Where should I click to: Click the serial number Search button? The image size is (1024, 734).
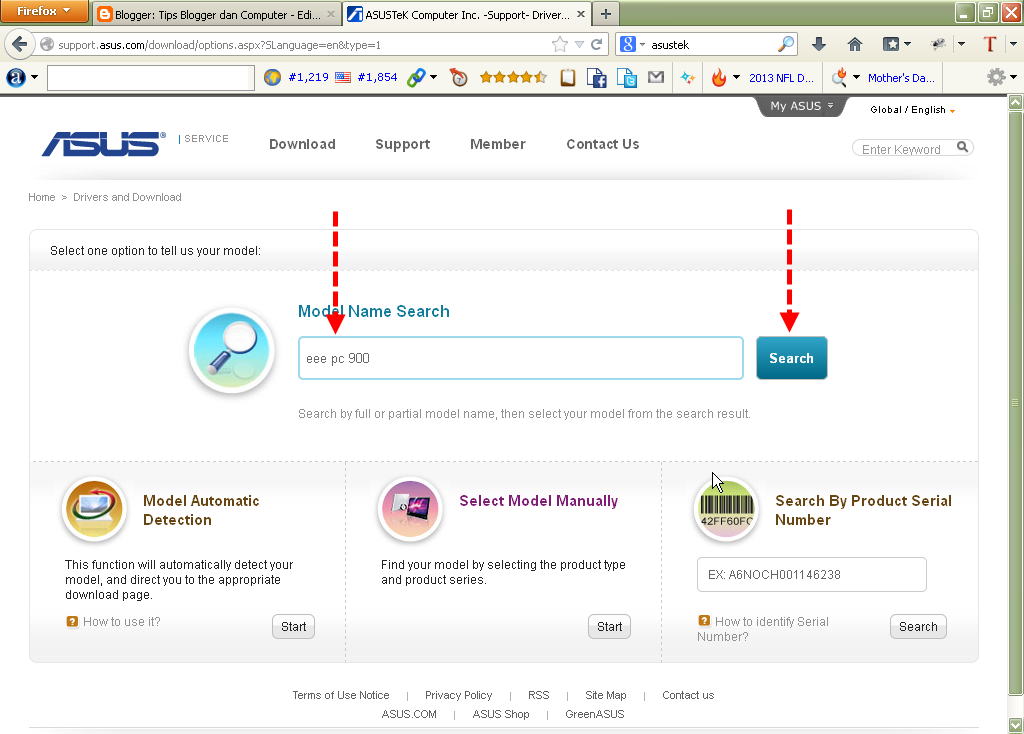pos(918,626)
